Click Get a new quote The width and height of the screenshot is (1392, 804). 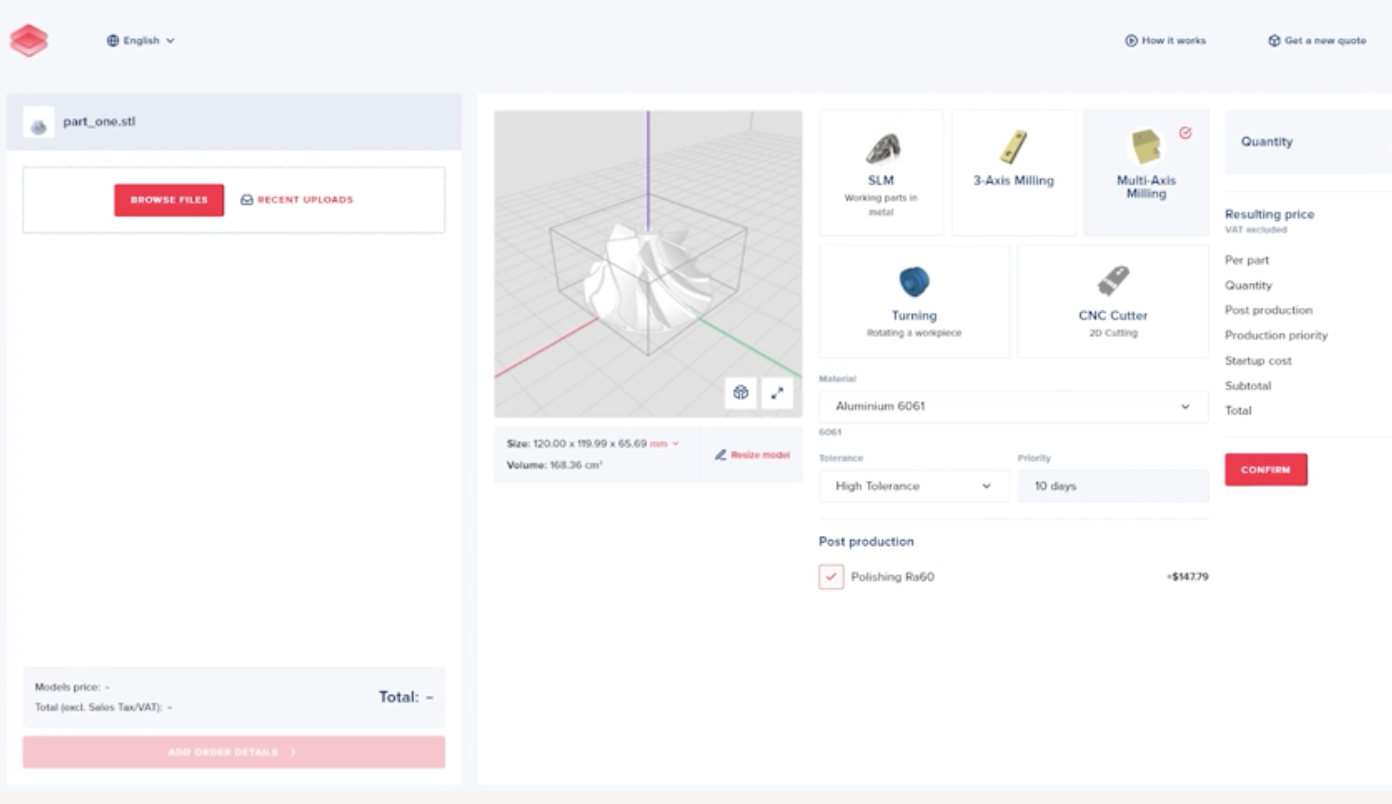coord(1316,41)
